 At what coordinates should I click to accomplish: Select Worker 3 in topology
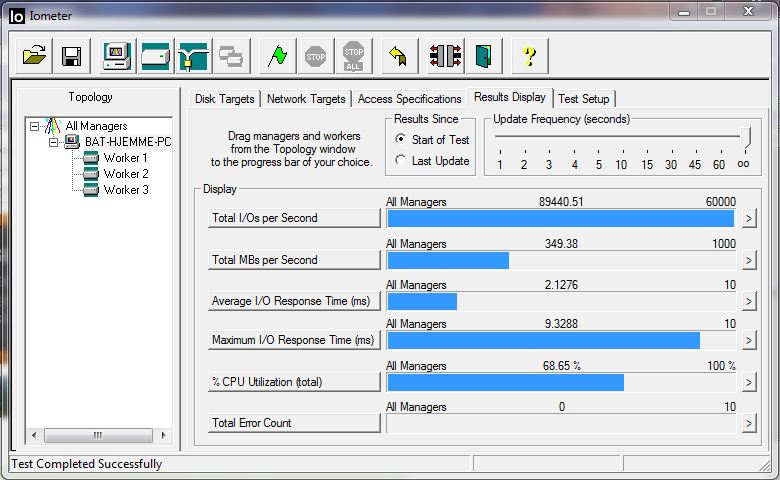coord(126,190)
